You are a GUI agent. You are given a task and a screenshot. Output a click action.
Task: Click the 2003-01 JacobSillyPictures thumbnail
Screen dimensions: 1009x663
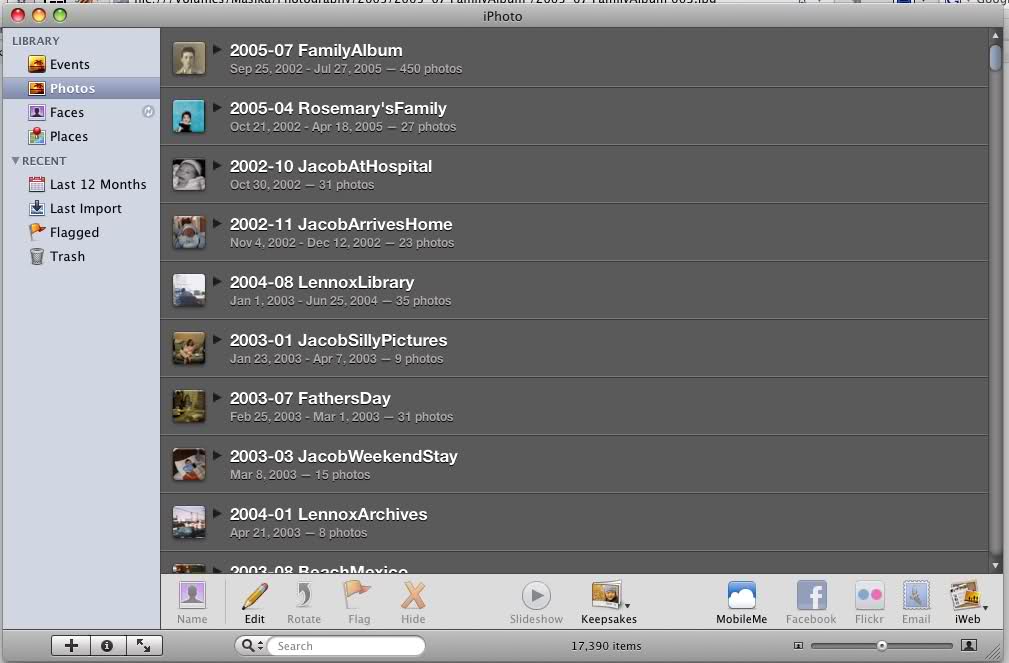189,348
